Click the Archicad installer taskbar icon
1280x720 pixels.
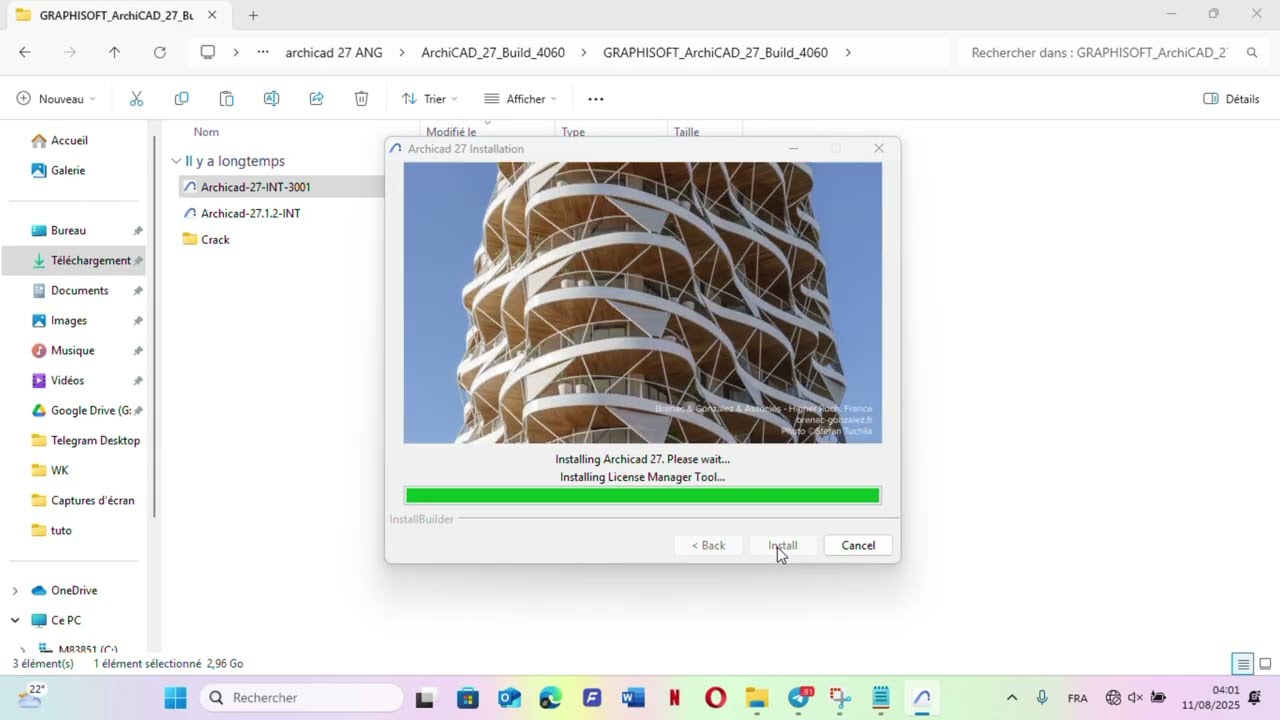922,697
